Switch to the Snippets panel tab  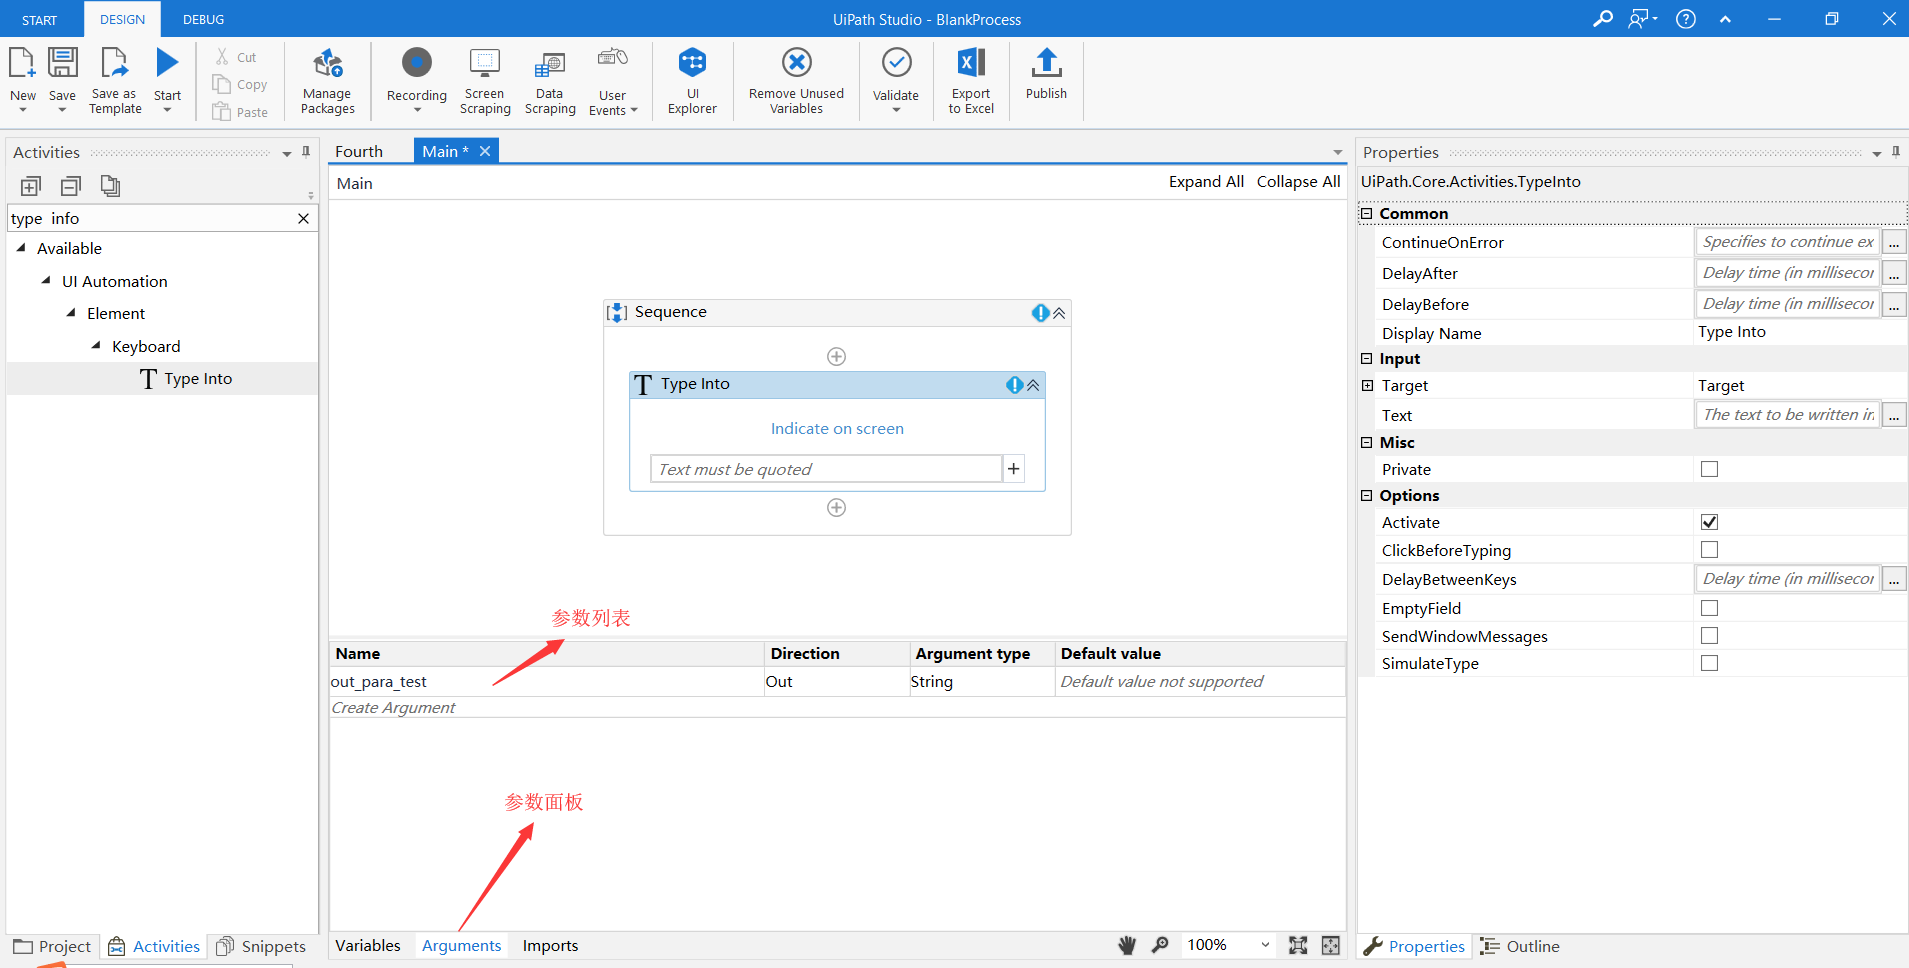coord(261,946)
